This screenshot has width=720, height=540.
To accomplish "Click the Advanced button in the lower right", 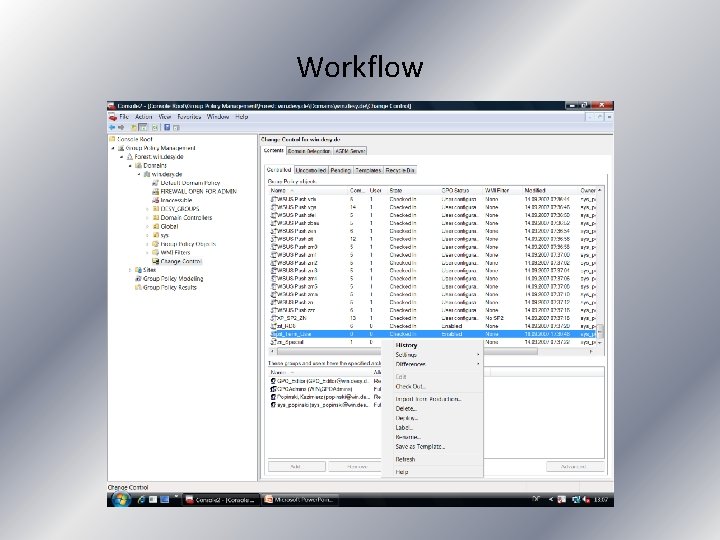I will [x=574, y=467].
